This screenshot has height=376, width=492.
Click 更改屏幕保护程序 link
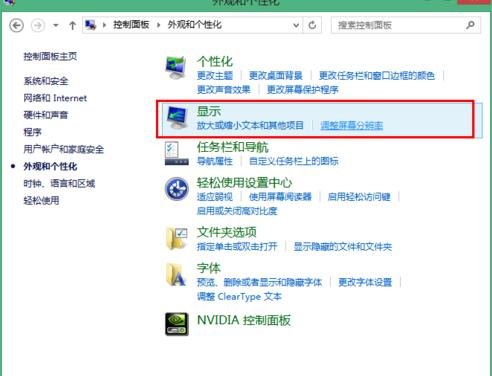click(x=303, y=90)
